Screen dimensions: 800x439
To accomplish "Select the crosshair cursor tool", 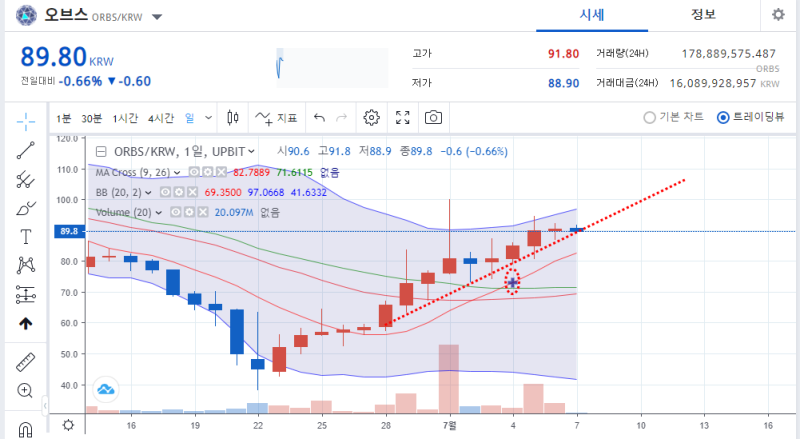I will point(26,121).
